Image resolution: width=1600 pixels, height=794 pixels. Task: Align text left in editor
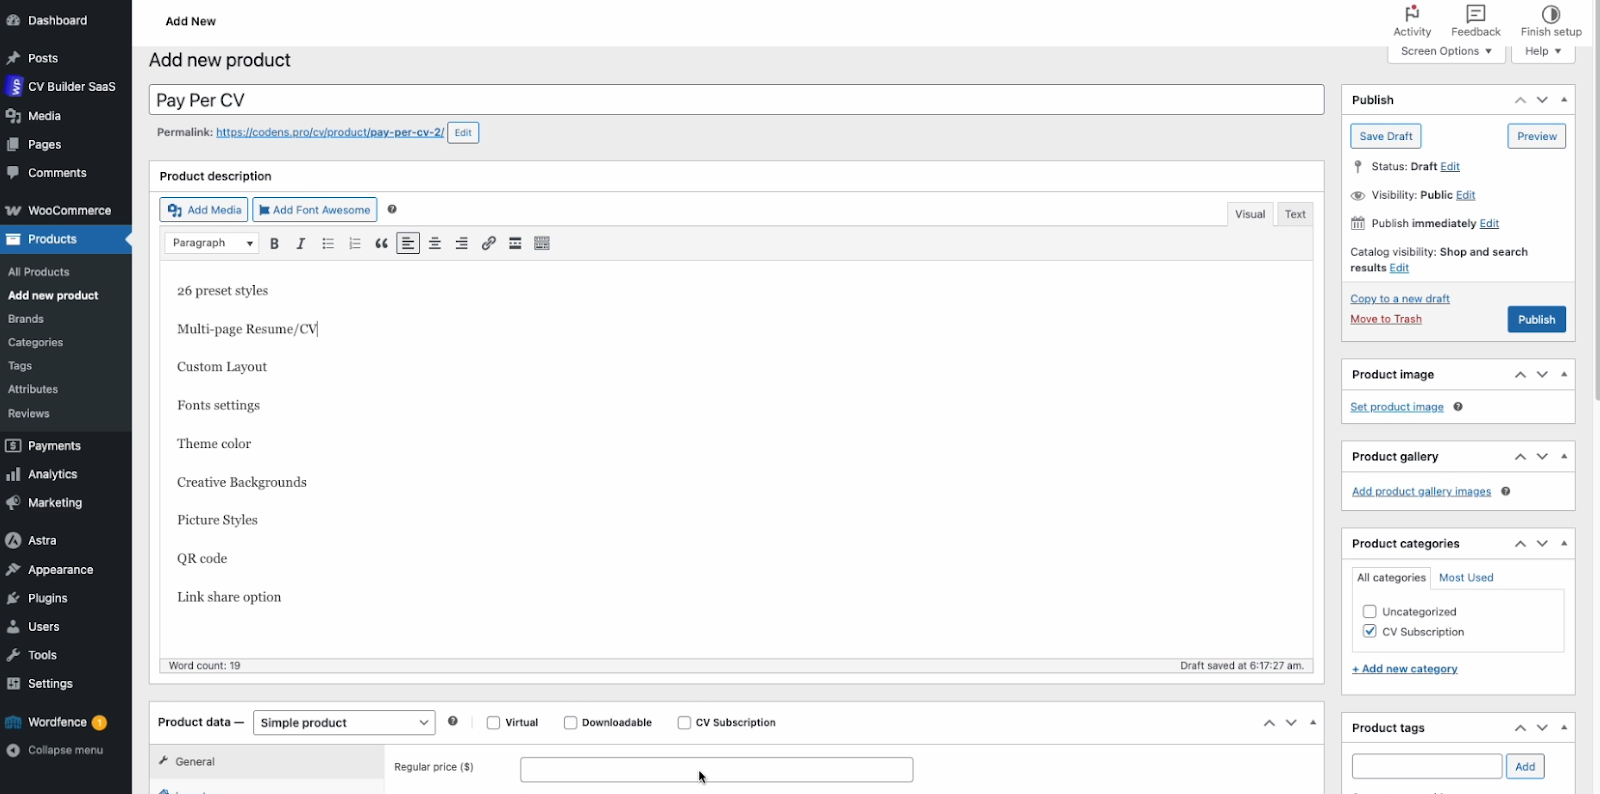click(x=408, y=243)
